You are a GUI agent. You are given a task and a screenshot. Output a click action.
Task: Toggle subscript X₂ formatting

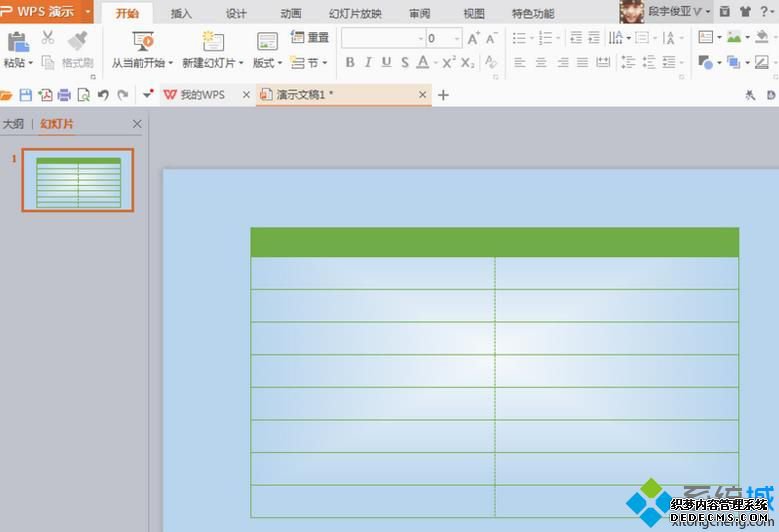467,63
